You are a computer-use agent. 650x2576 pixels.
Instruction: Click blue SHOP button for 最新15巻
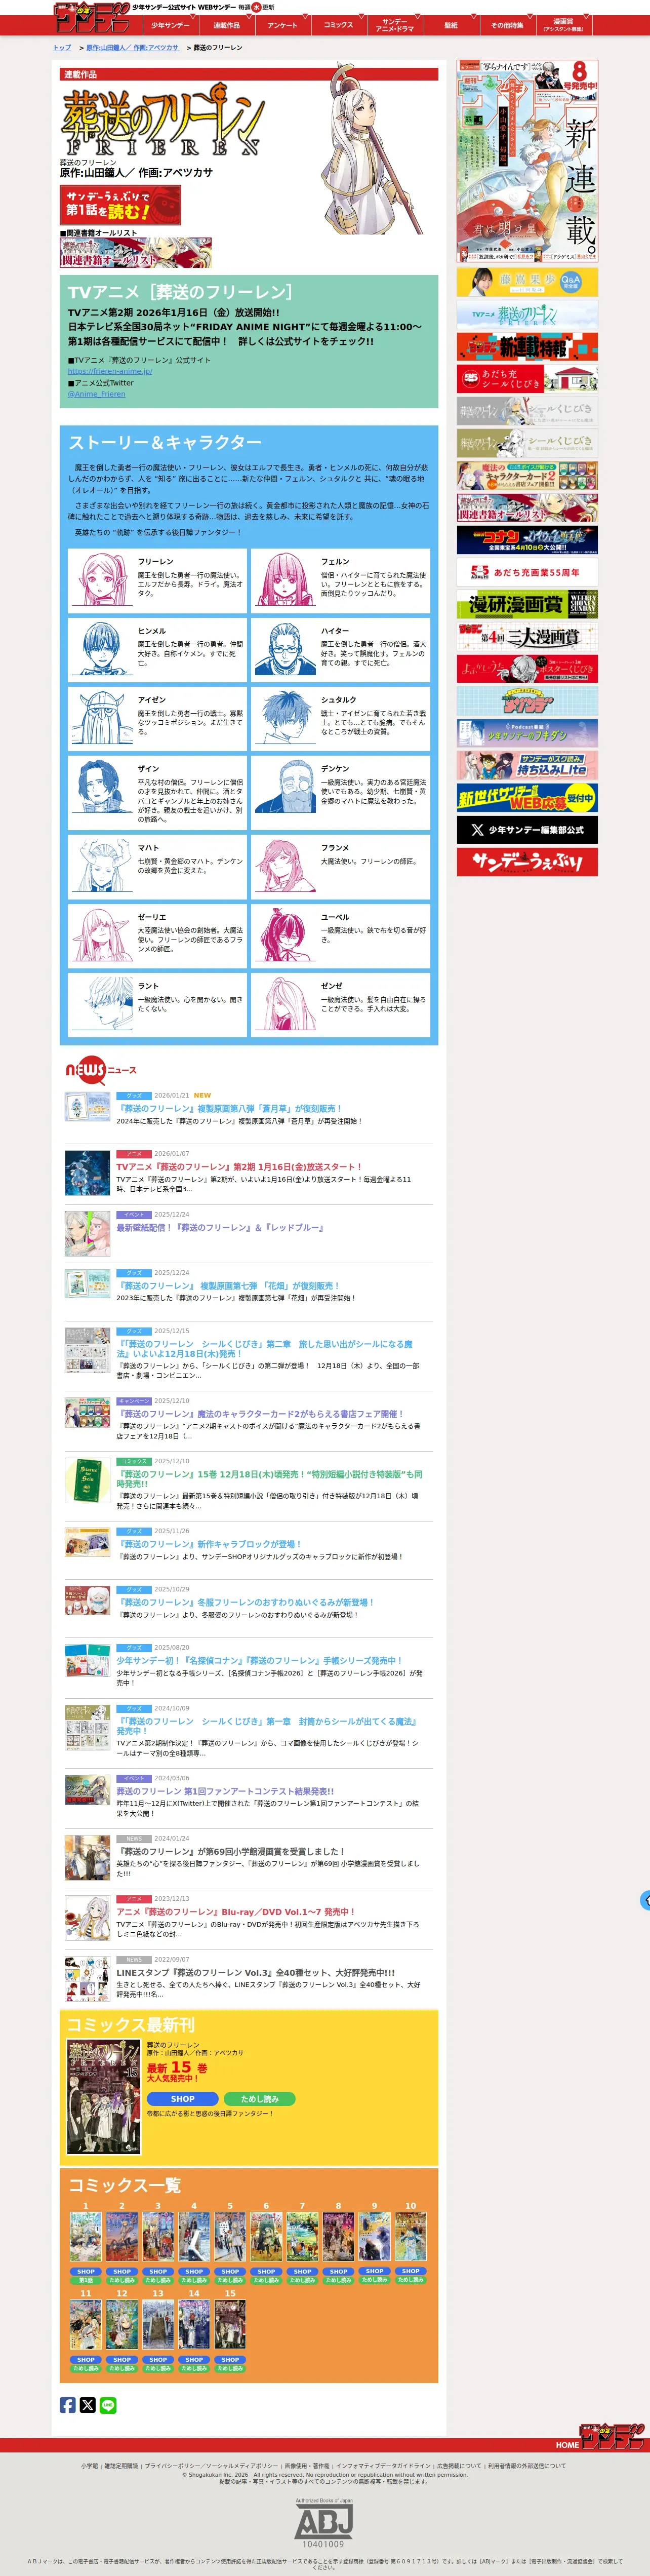(x=182, y=2099)
